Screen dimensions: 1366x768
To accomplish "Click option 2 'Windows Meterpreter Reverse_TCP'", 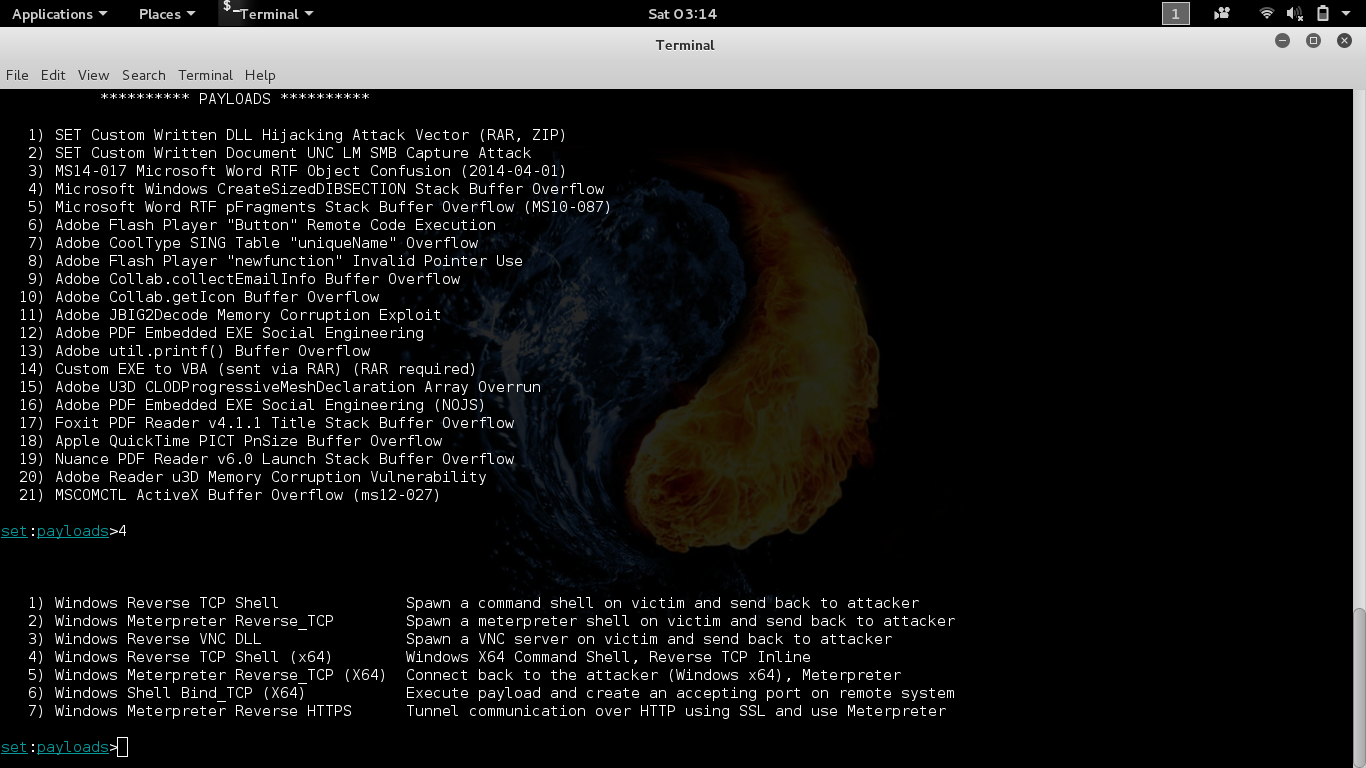I will coord(194,621).
